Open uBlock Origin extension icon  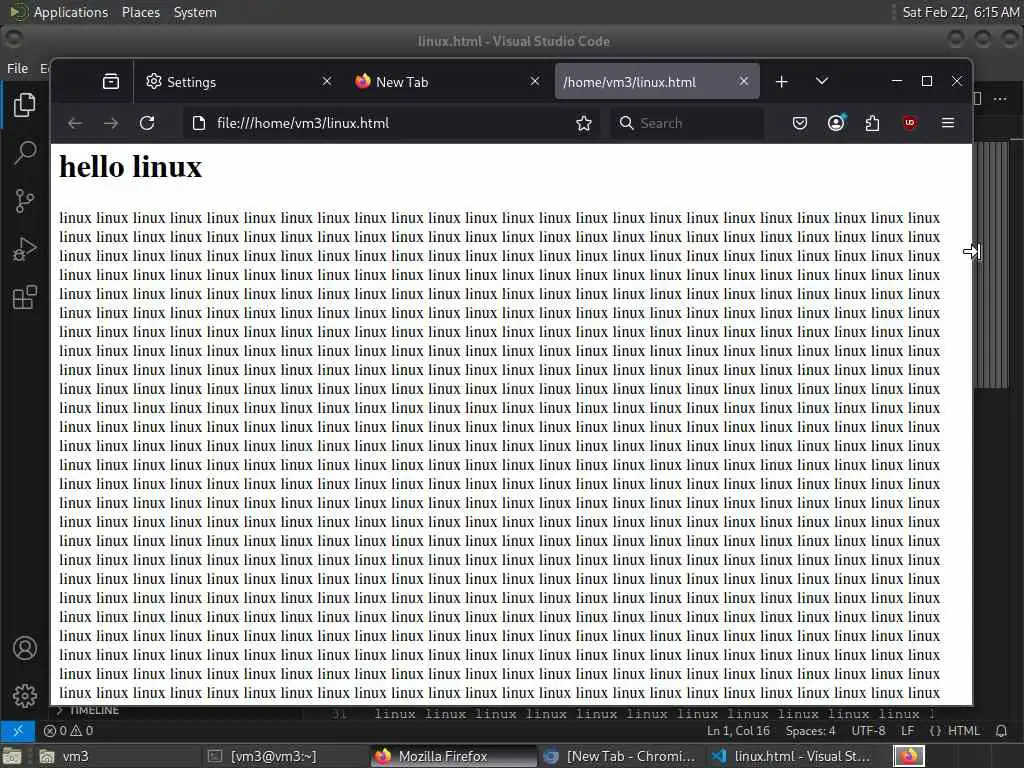tap(910, 123)
